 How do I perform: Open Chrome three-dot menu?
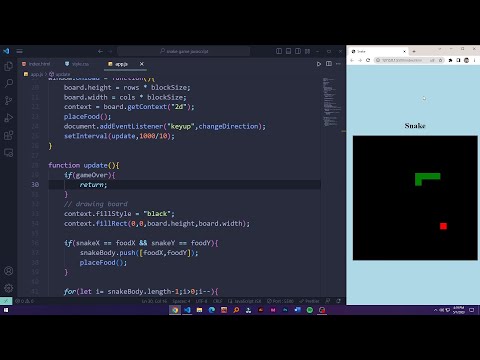[x=474, y=60]
